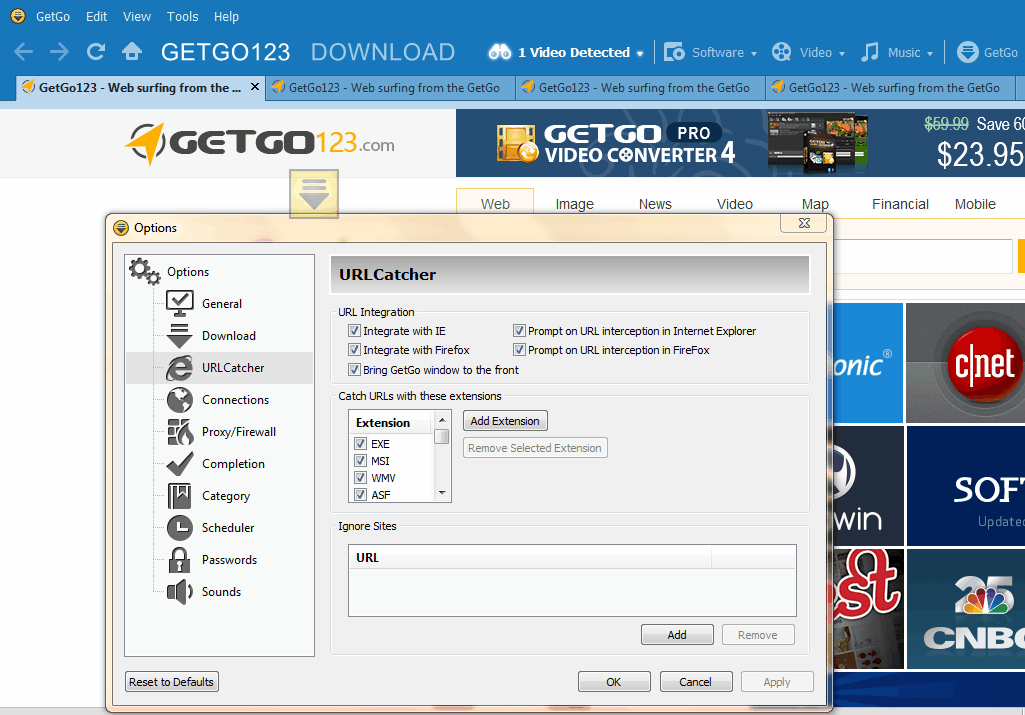Expand the Music dropdown arrow
The image size is (1025, 715).
(x=930, y=54)
